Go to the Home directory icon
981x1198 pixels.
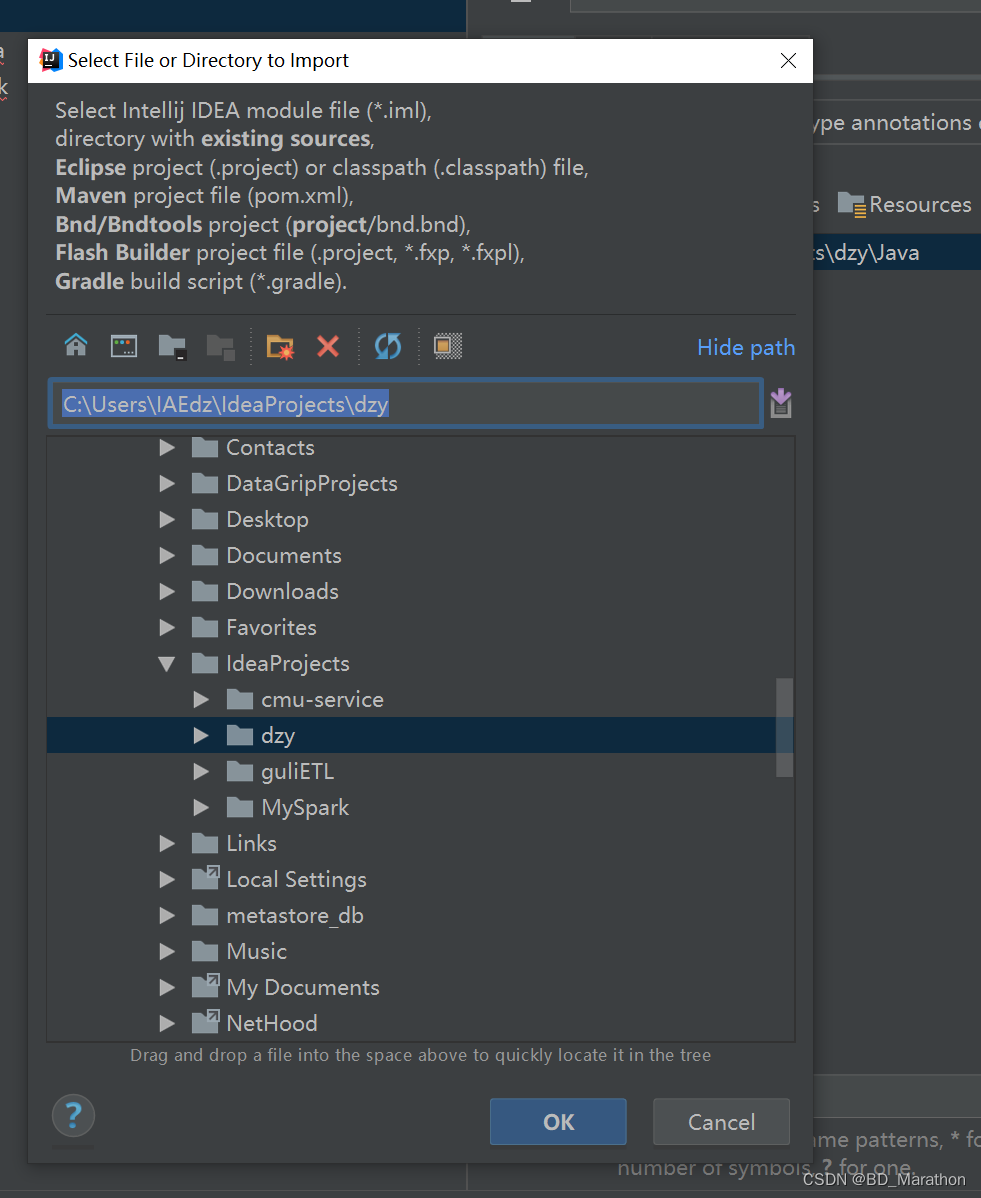coord(76,346)
